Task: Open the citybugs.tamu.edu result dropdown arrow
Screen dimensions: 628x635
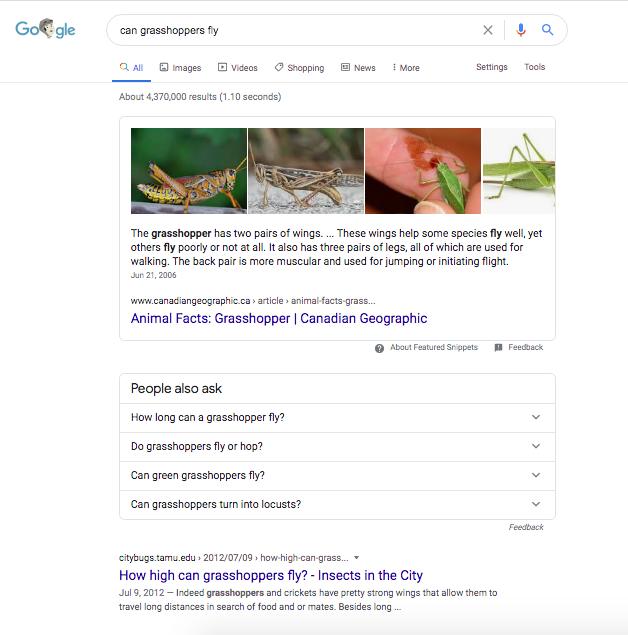Action: 356,558
